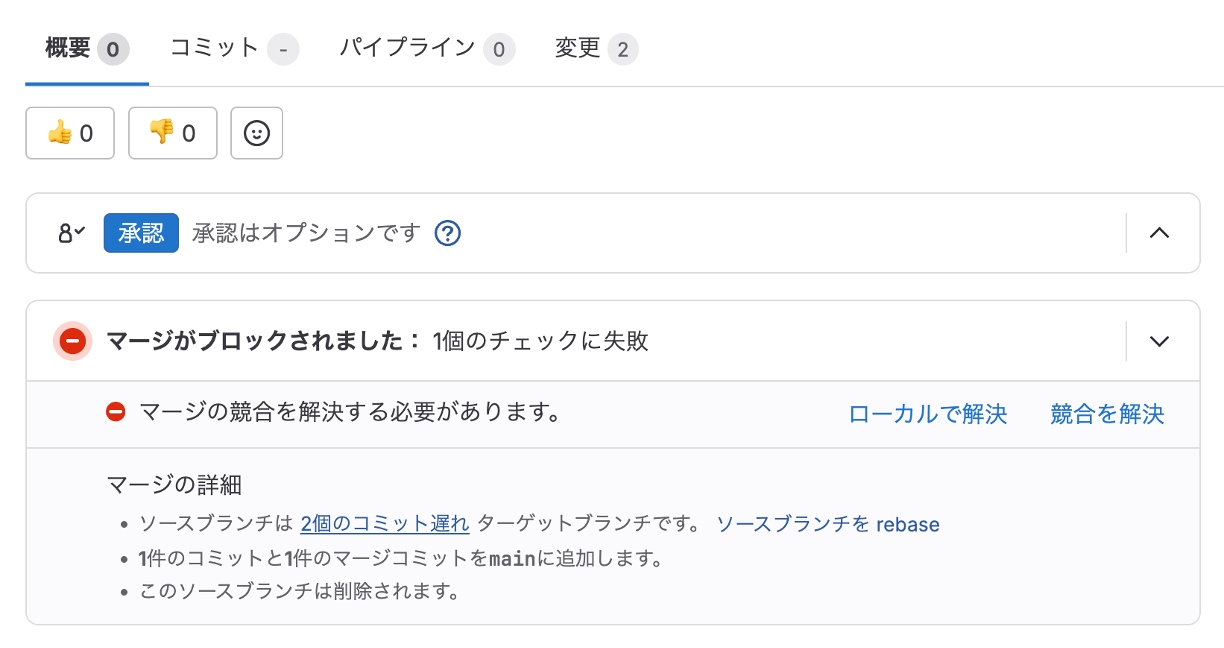The height and width of the screenshot is (648, 1224).
Task: Click the thumbs up reaction button
Action: 70,133
